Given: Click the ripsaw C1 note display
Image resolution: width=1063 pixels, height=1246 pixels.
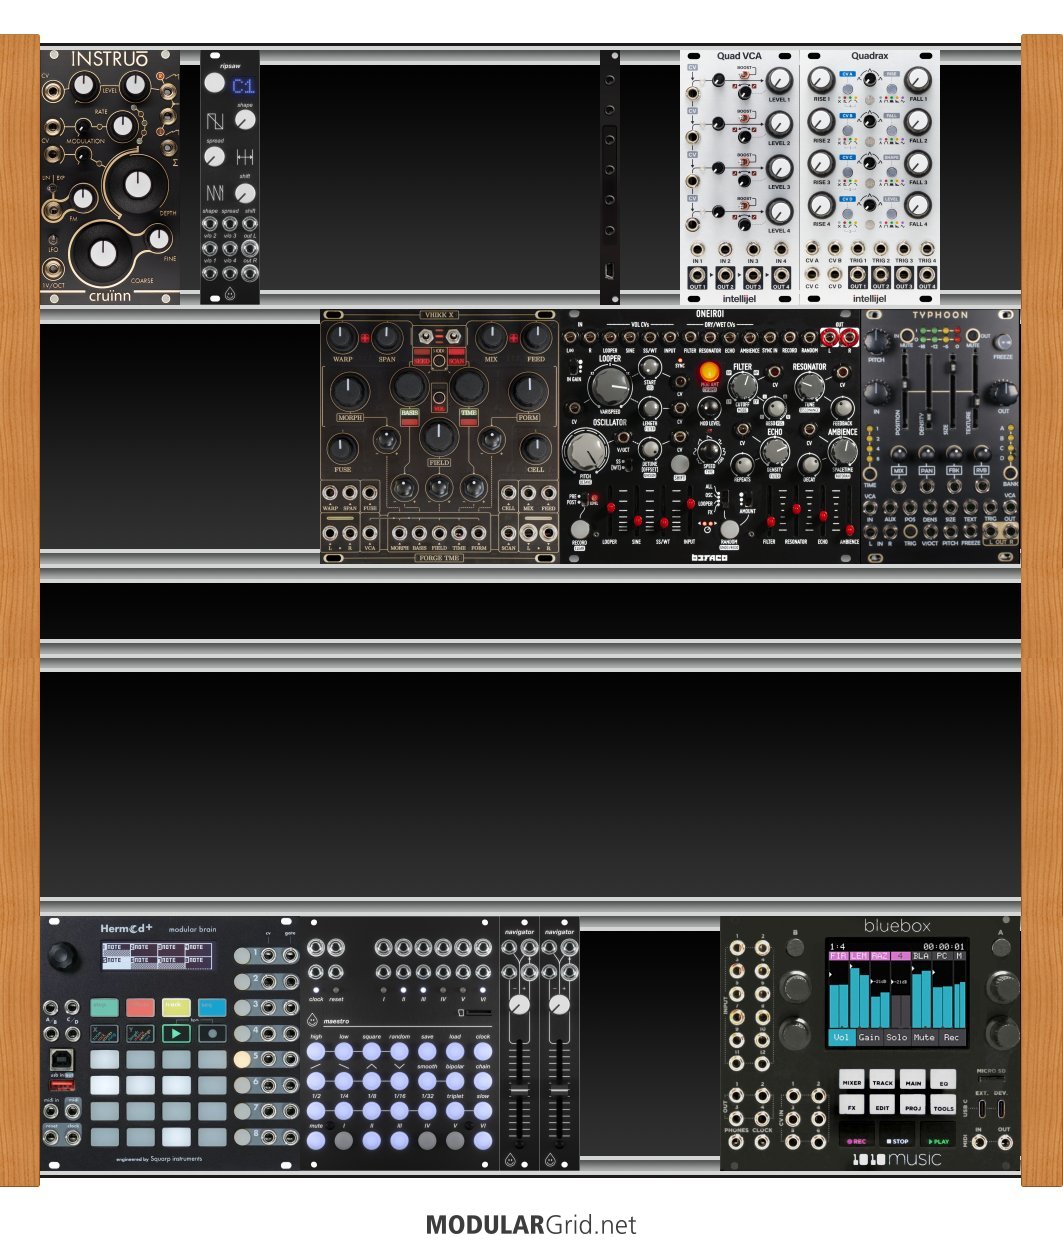Looking at the screenshot, I should coord(242,86).
